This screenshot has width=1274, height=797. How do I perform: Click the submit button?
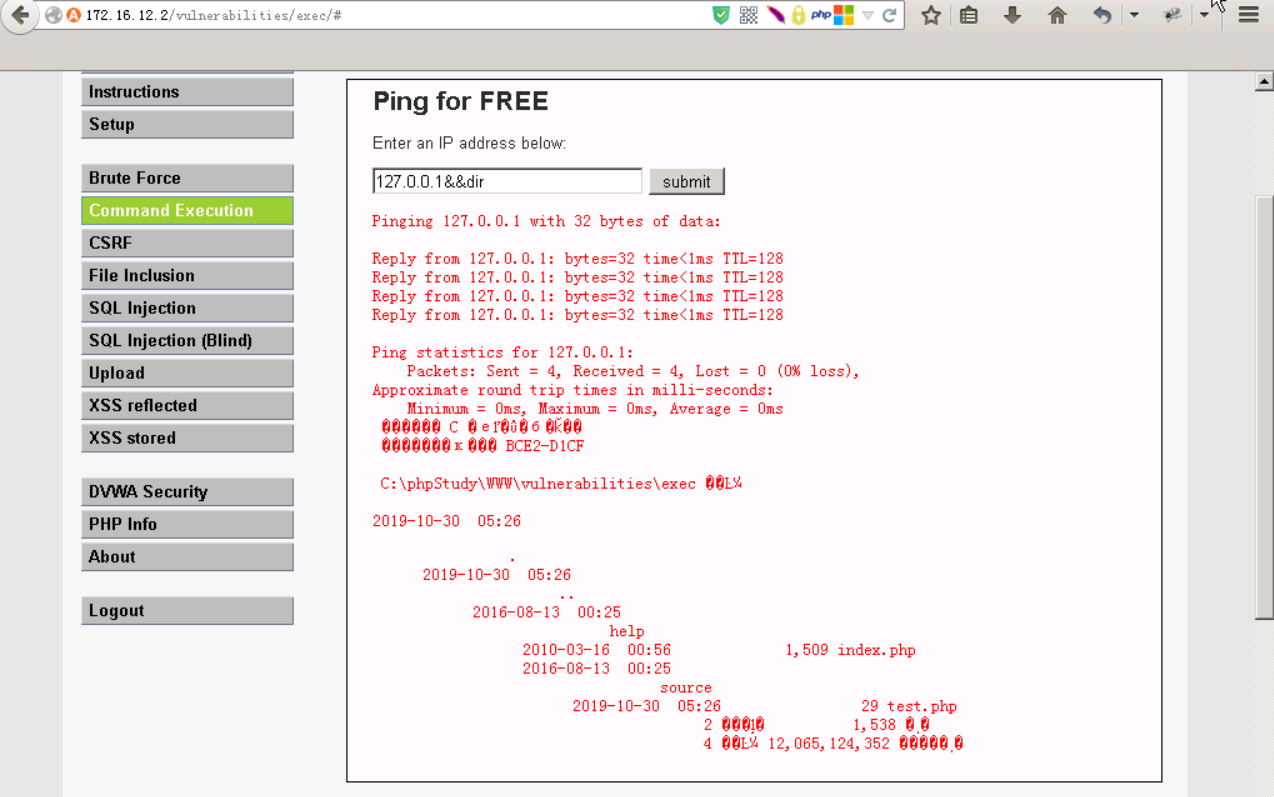coord(686,181)
